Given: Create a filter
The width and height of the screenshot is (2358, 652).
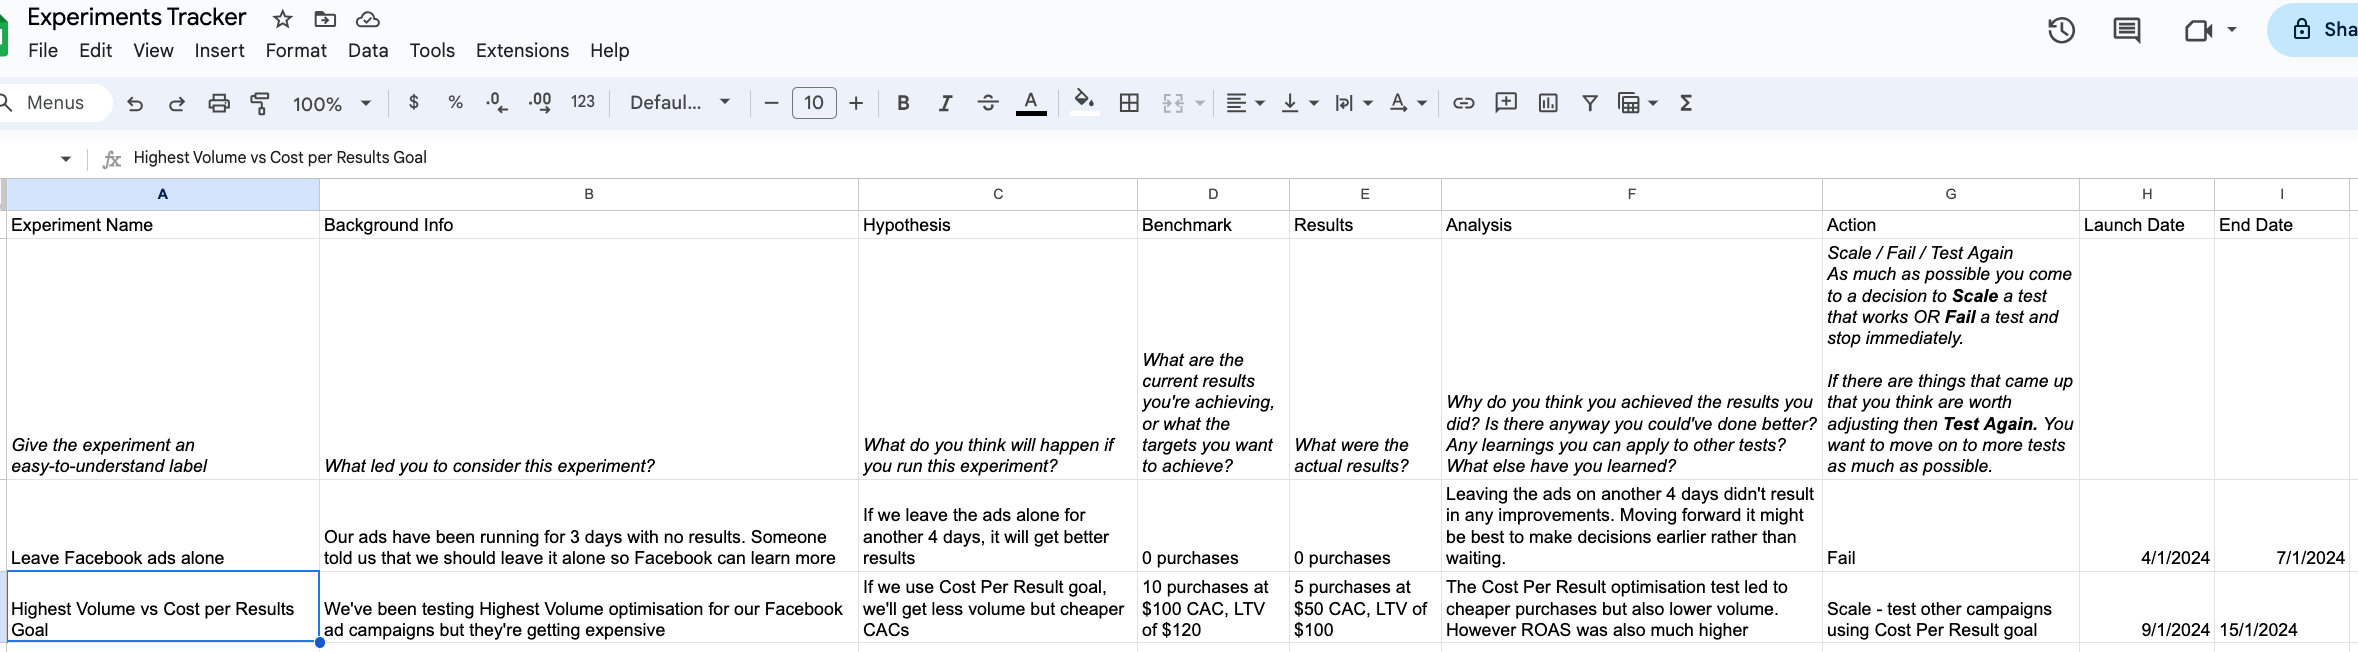Looking at the screenshot, I should 1590,102.
